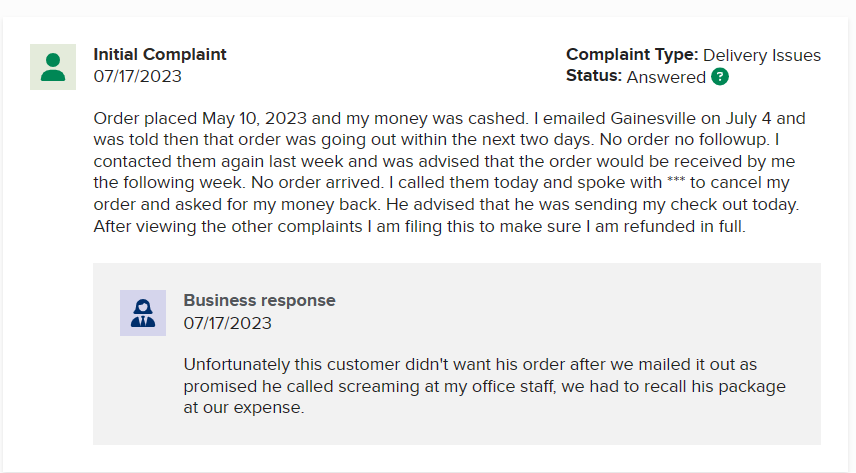Click the customer avatar icon
The width and height of the screenshot is (856, 473).
[x=53, y=67]
